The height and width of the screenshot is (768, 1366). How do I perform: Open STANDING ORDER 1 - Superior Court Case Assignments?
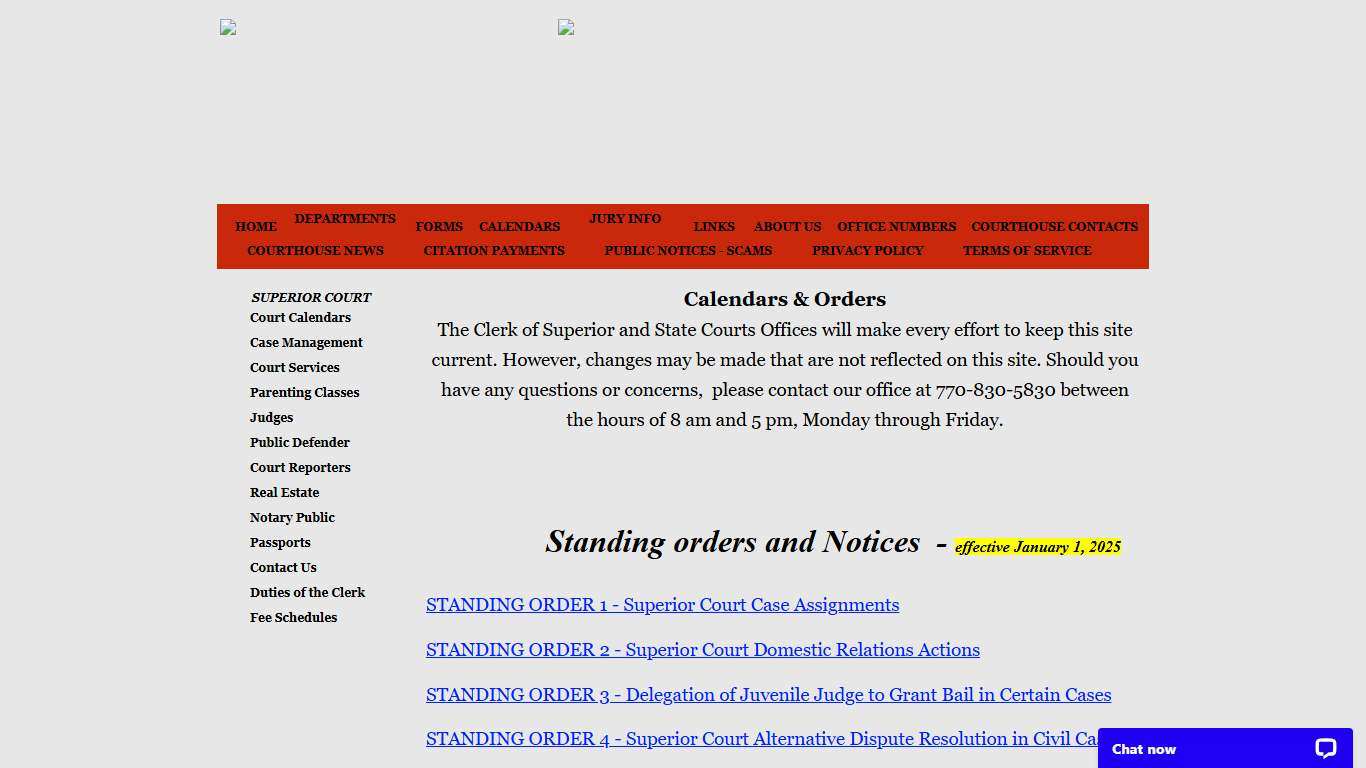coord(662,605)
